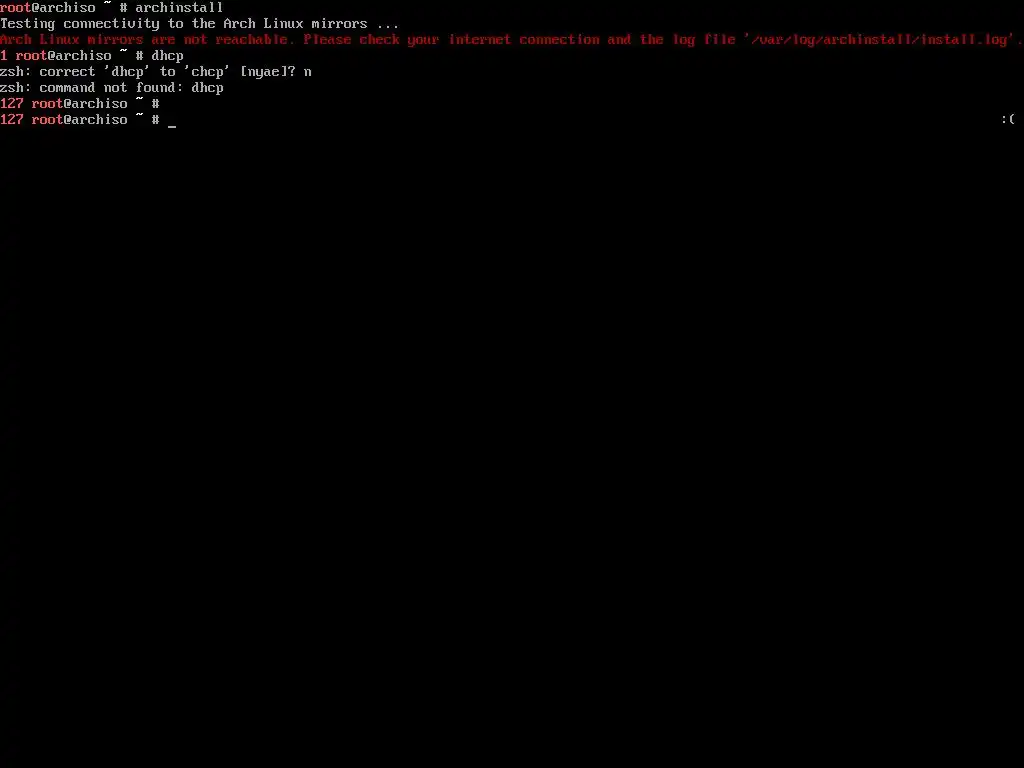Click the red log file path text

pos(878,40)
